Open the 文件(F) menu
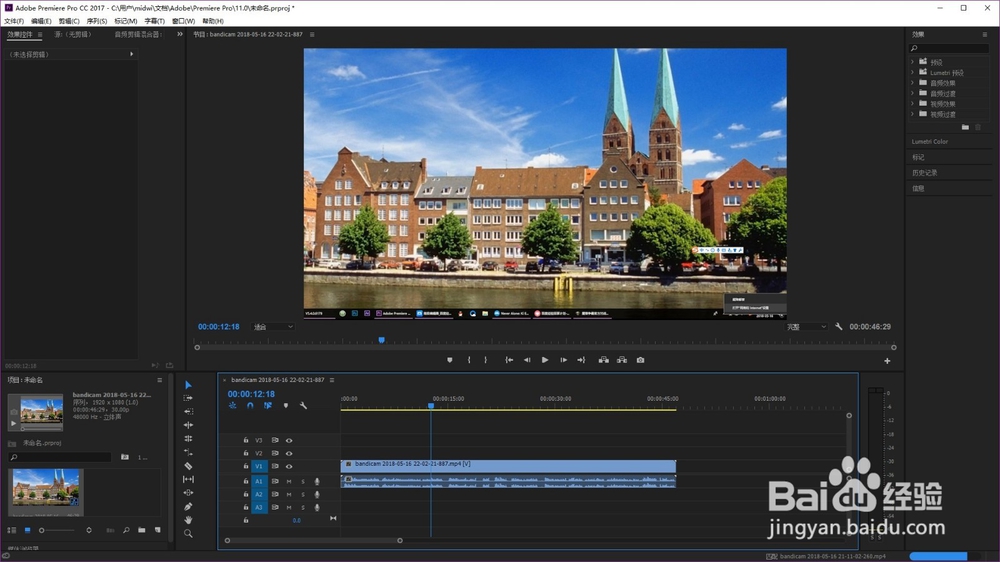Screen dimensions: 1000x562 click(13, 21)
